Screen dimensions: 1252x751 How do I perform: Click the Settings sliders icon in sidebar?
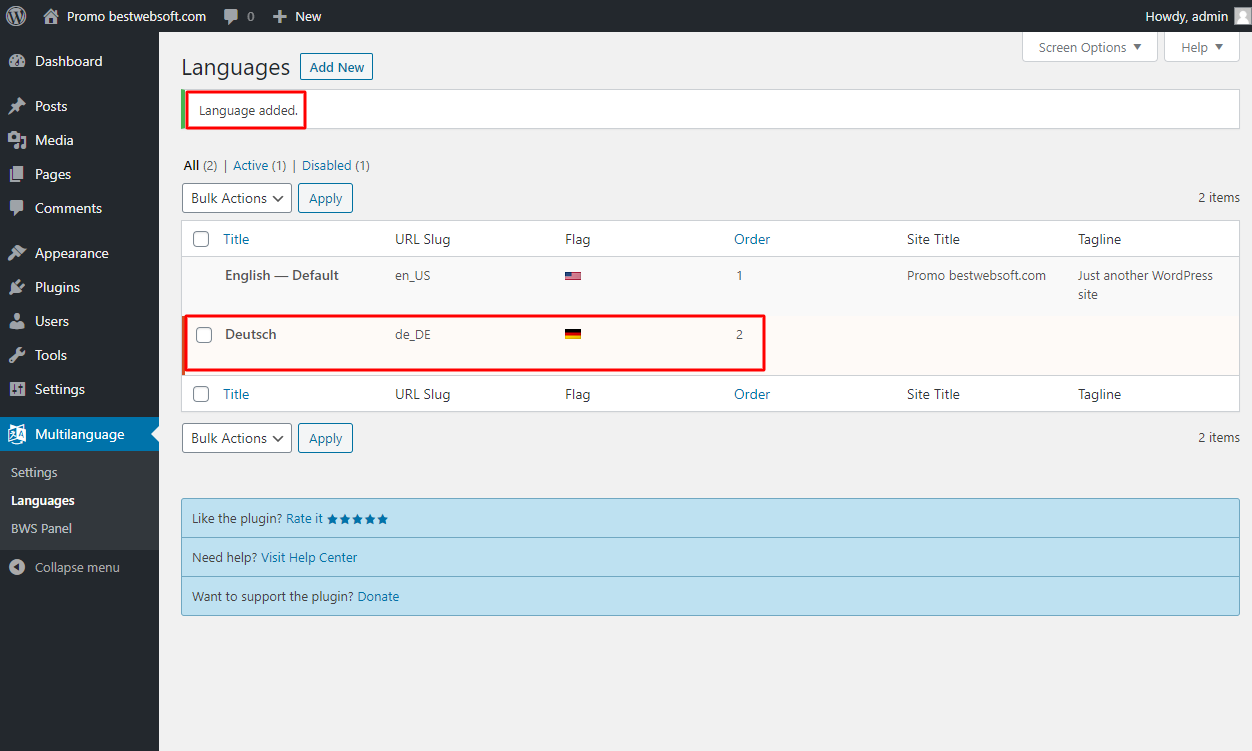pos(17,389)
